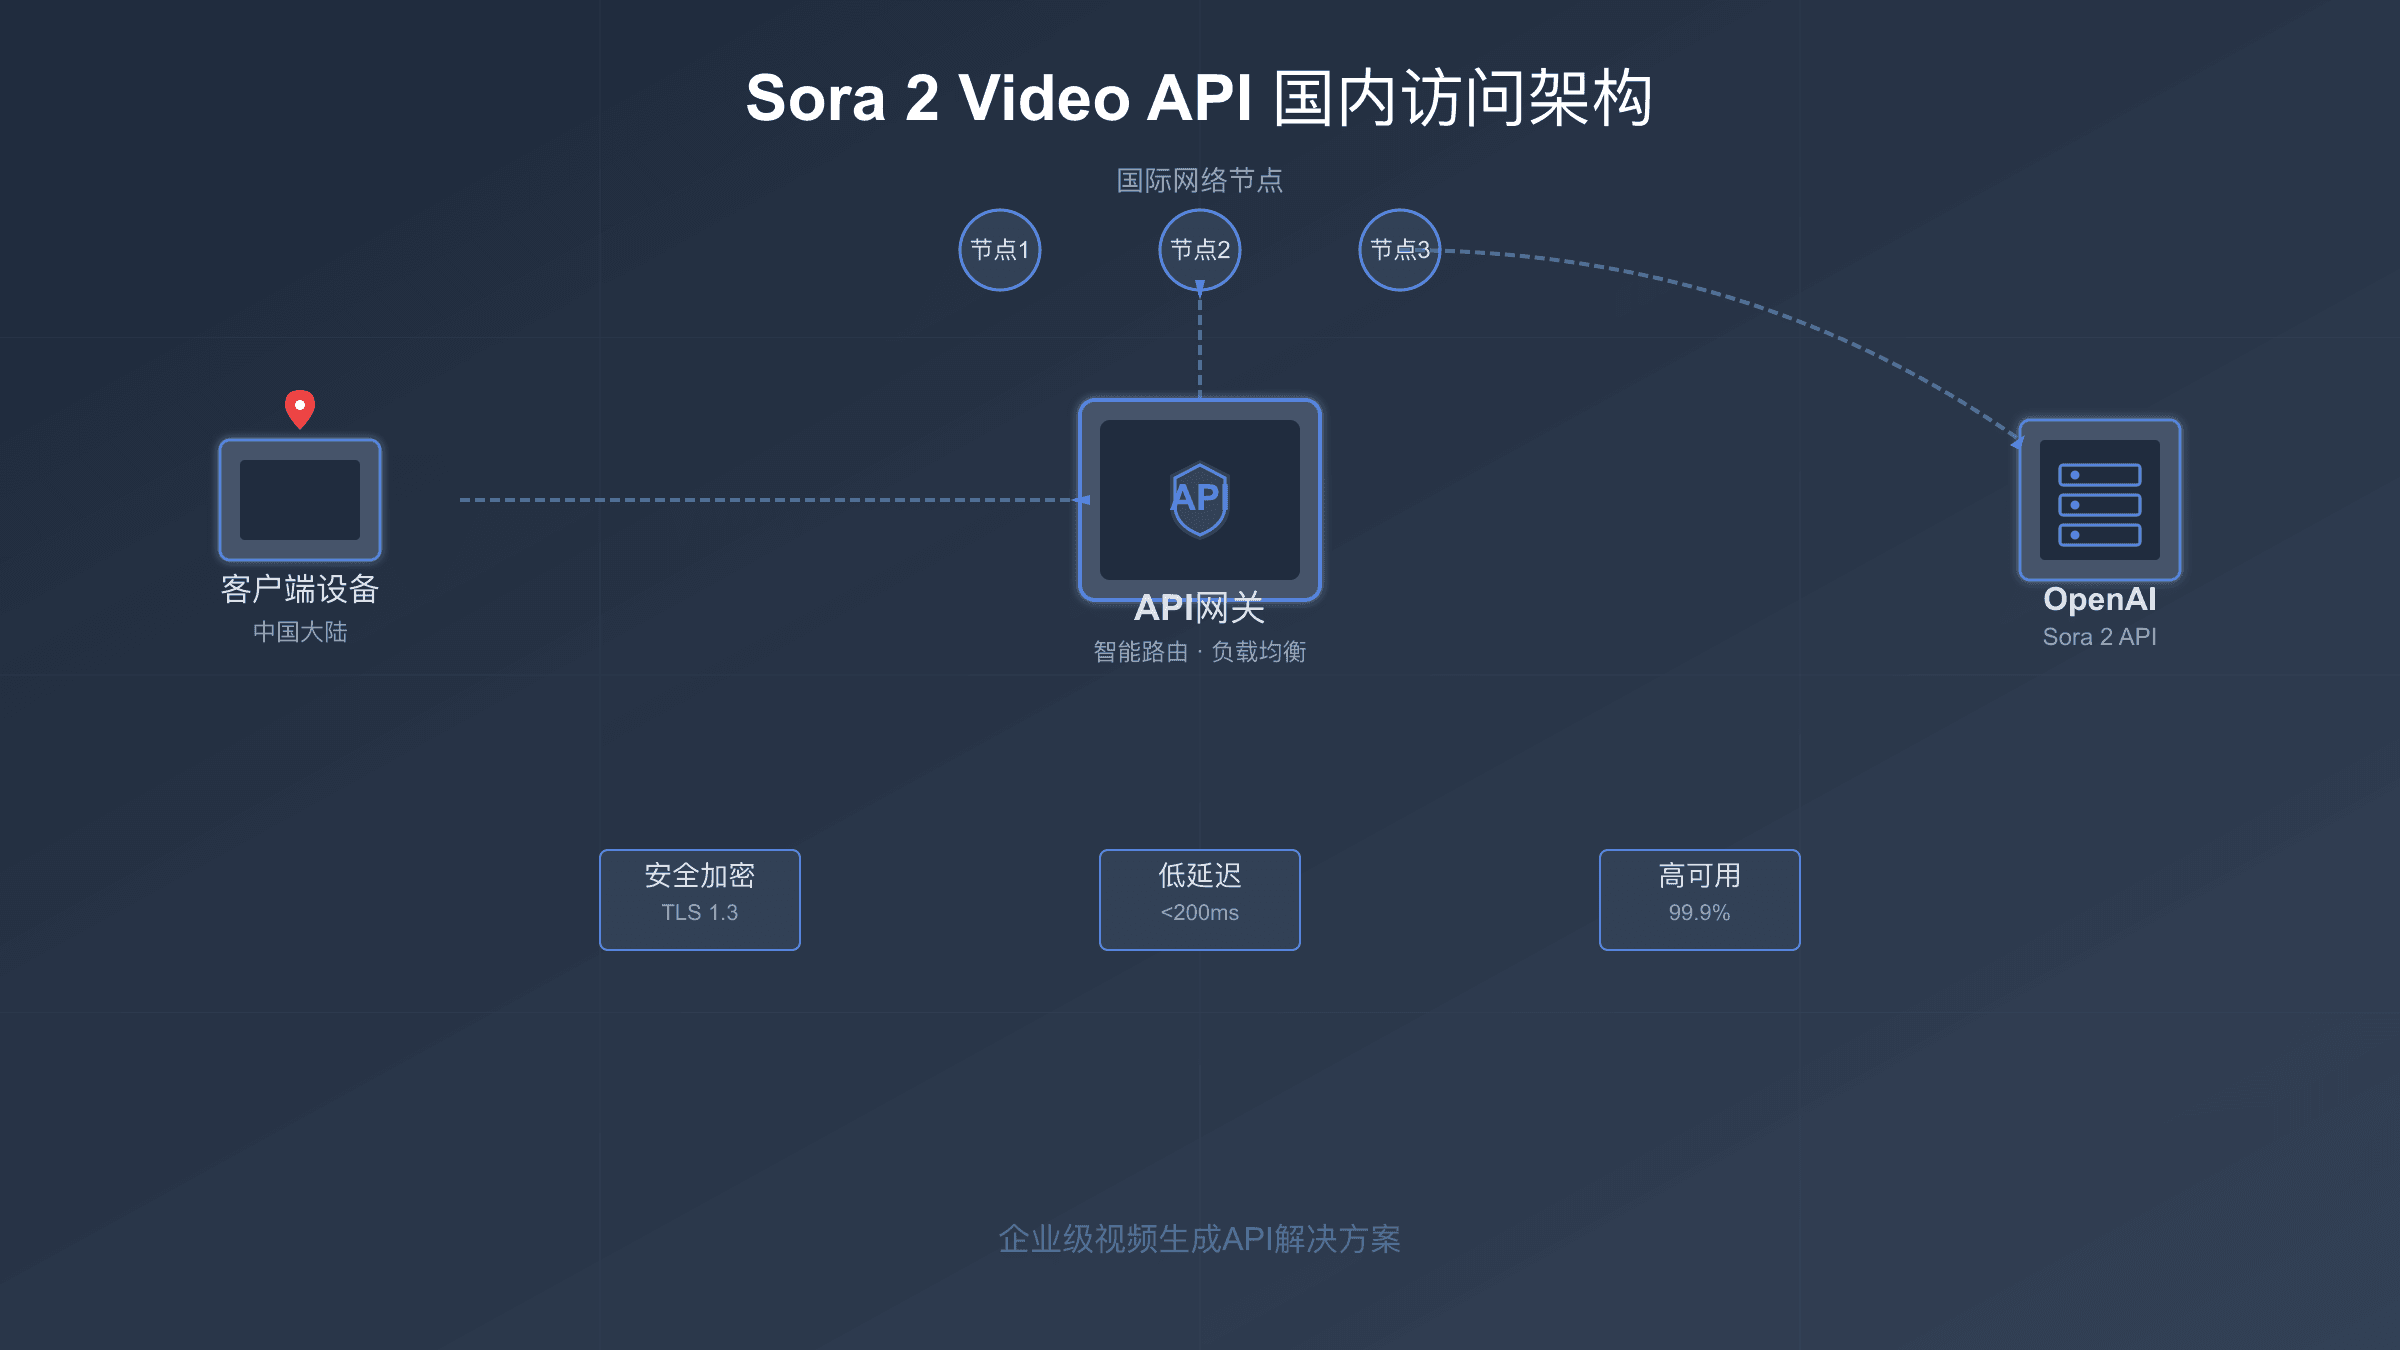
Task: Select the 节点2 network node circle
Action: click(x=1199, y=250)
